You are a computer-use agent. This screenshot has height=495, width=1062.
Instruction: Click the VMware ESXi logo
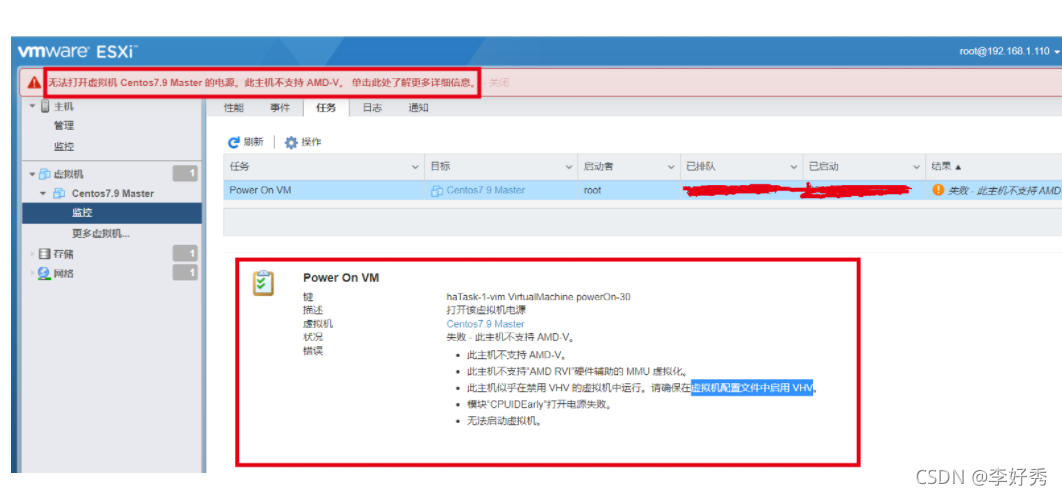click(x=78, y=51)
